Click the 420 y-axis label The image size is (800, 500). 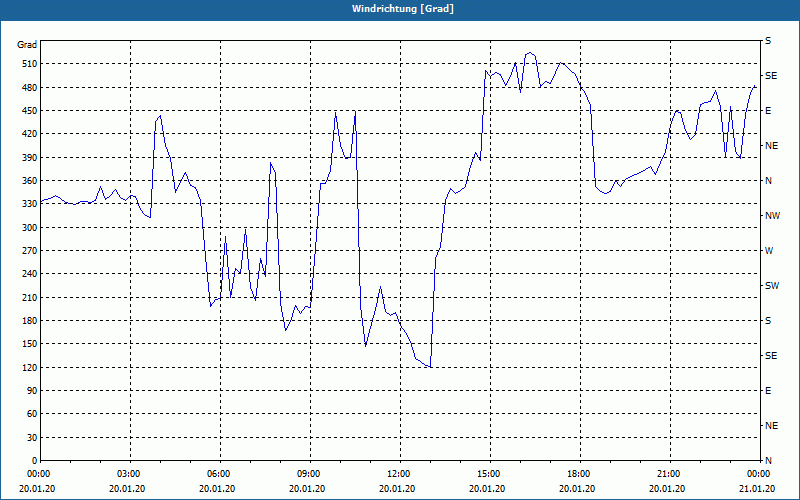tap(29, 134)
